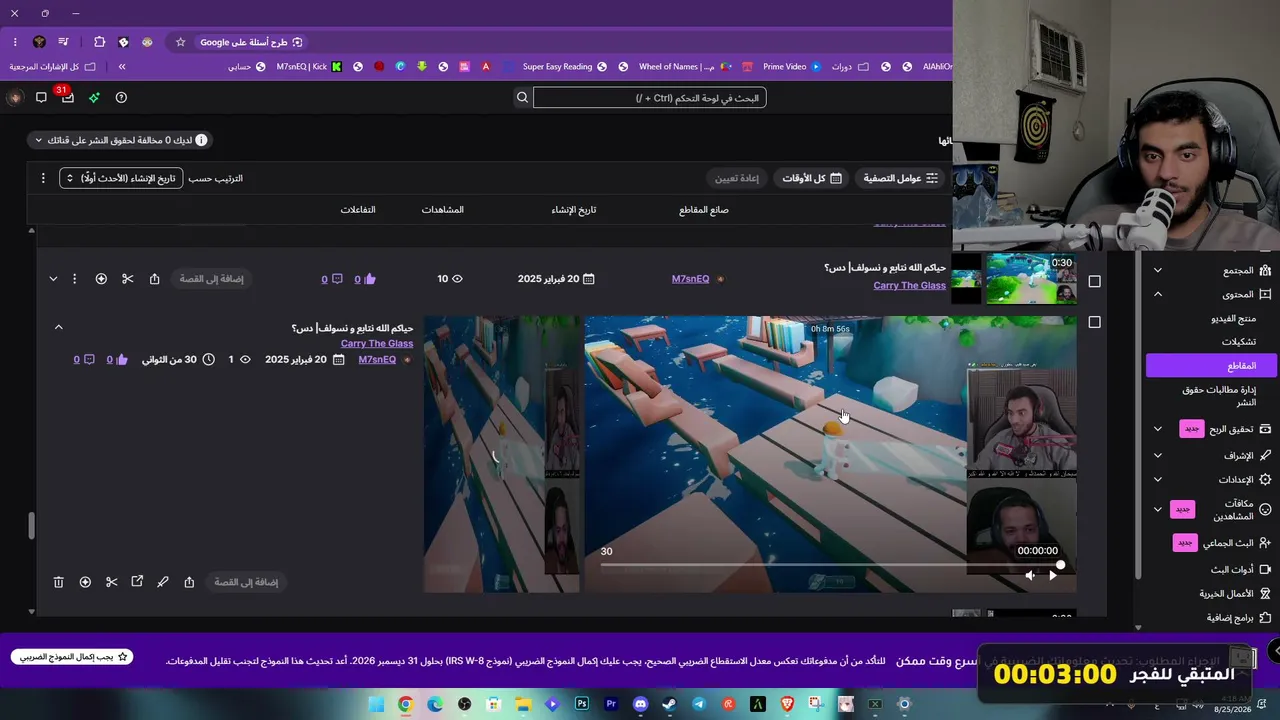Expand the copyright strikes notice لديك 0 مخالفة
This screenshot has width=1280, height=720.
120,140
